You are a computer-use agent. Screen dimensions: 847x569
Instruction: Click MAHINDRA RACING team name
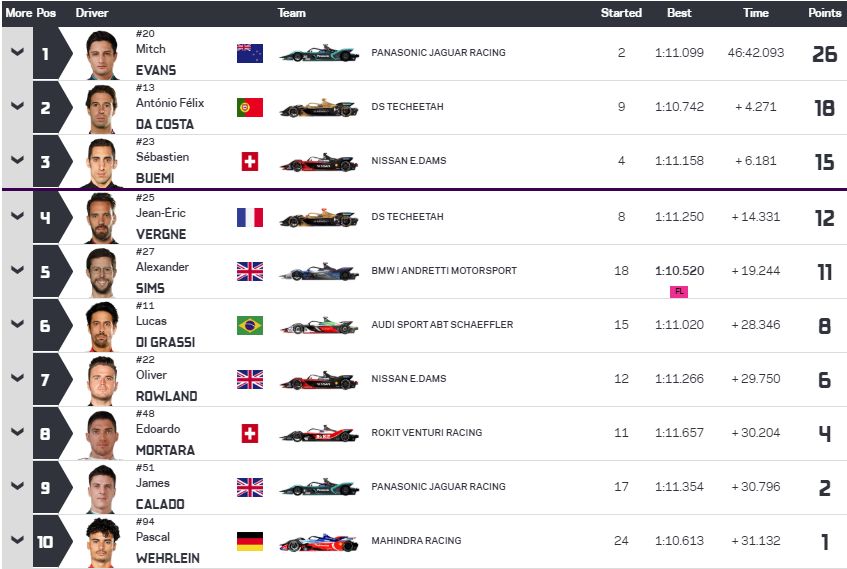(416, 541)
